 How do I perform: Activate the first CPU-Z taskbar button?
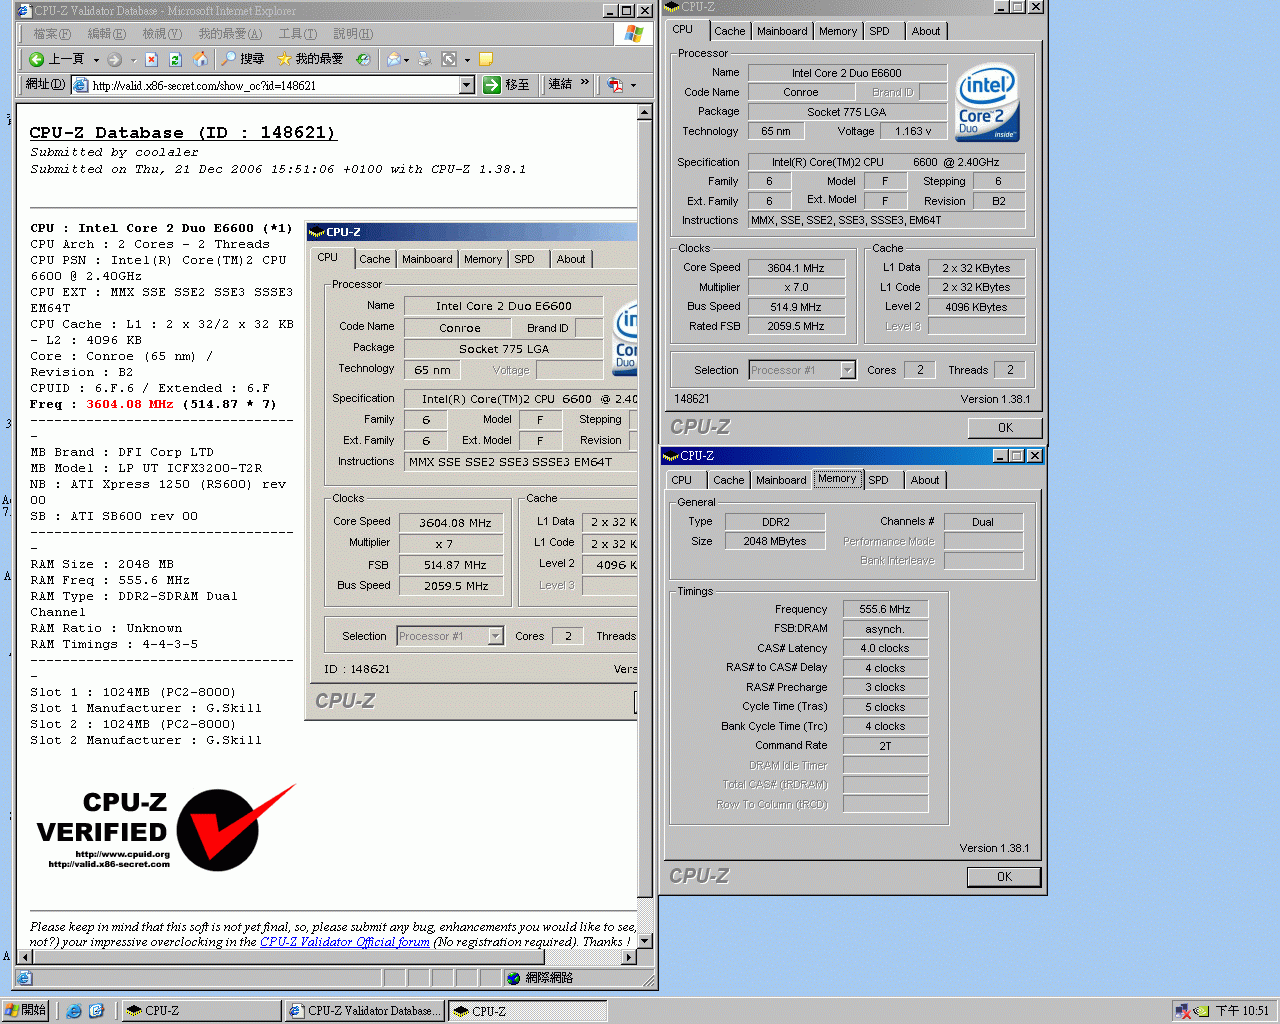tap(201, 1011)
